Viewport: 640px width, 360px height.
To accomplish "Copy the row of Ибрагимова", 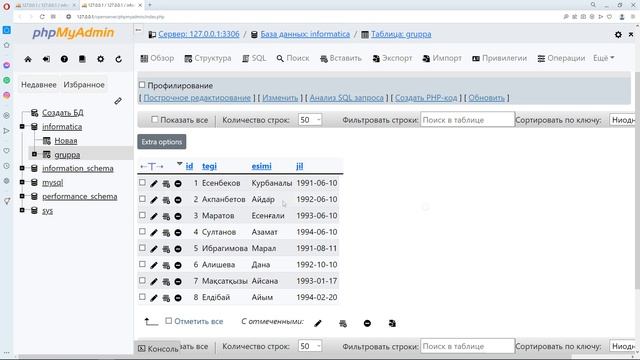I will coord(166,249).
